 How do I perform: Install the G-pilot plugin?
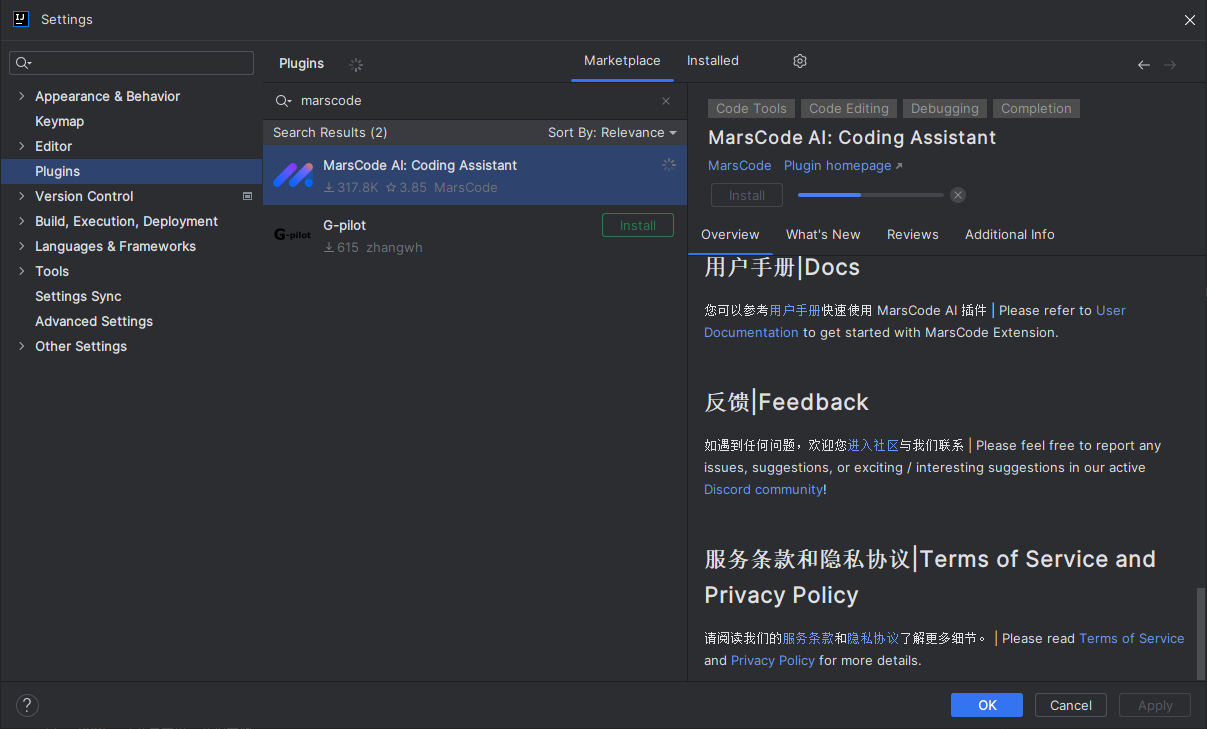[638, 226]
